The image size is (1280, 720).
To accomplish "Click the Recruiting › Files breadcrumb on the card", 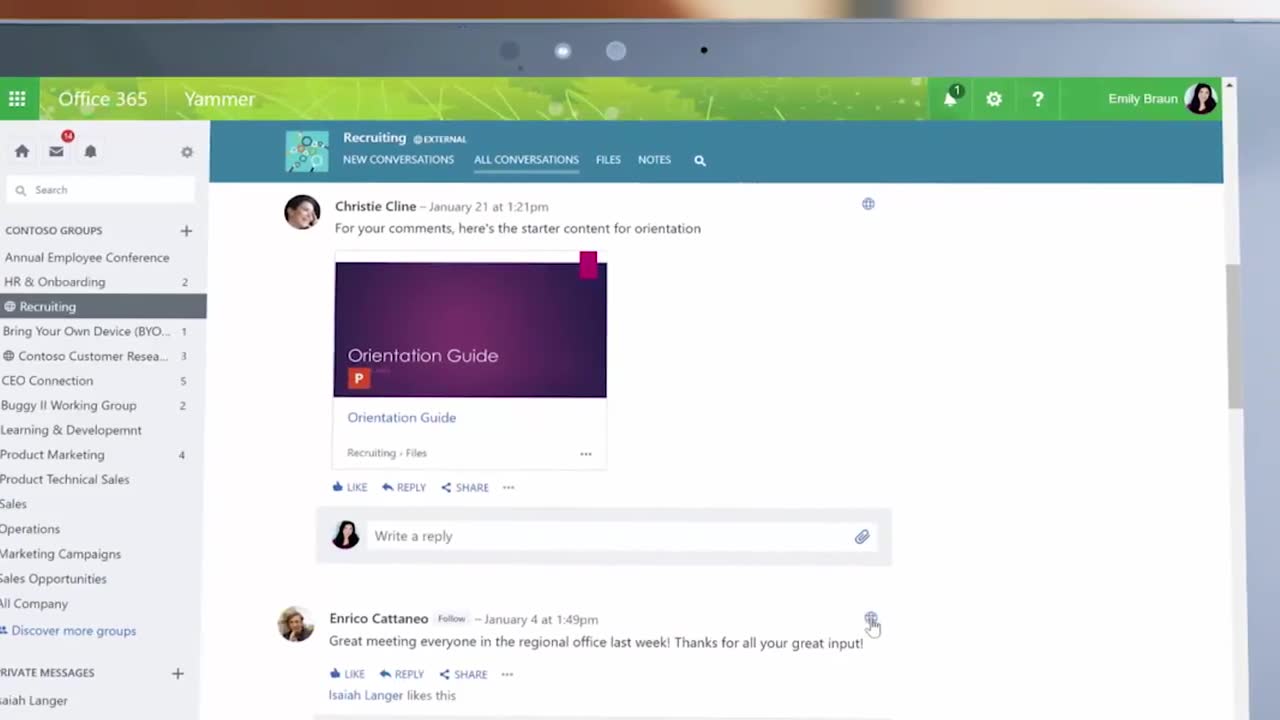I will point(387,453).
